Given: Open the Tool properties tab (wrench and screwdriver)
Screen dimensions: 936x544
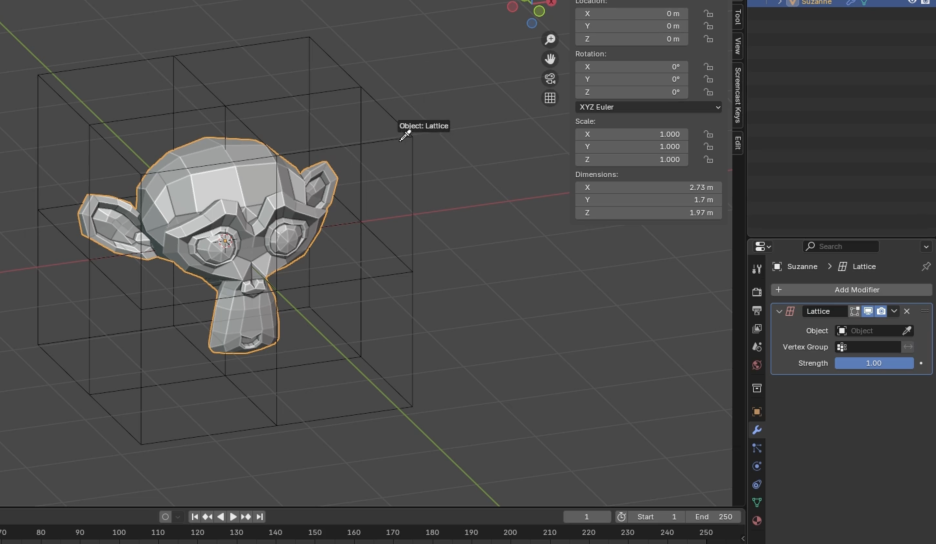Looking at the screenshot, I should [757, 269].
